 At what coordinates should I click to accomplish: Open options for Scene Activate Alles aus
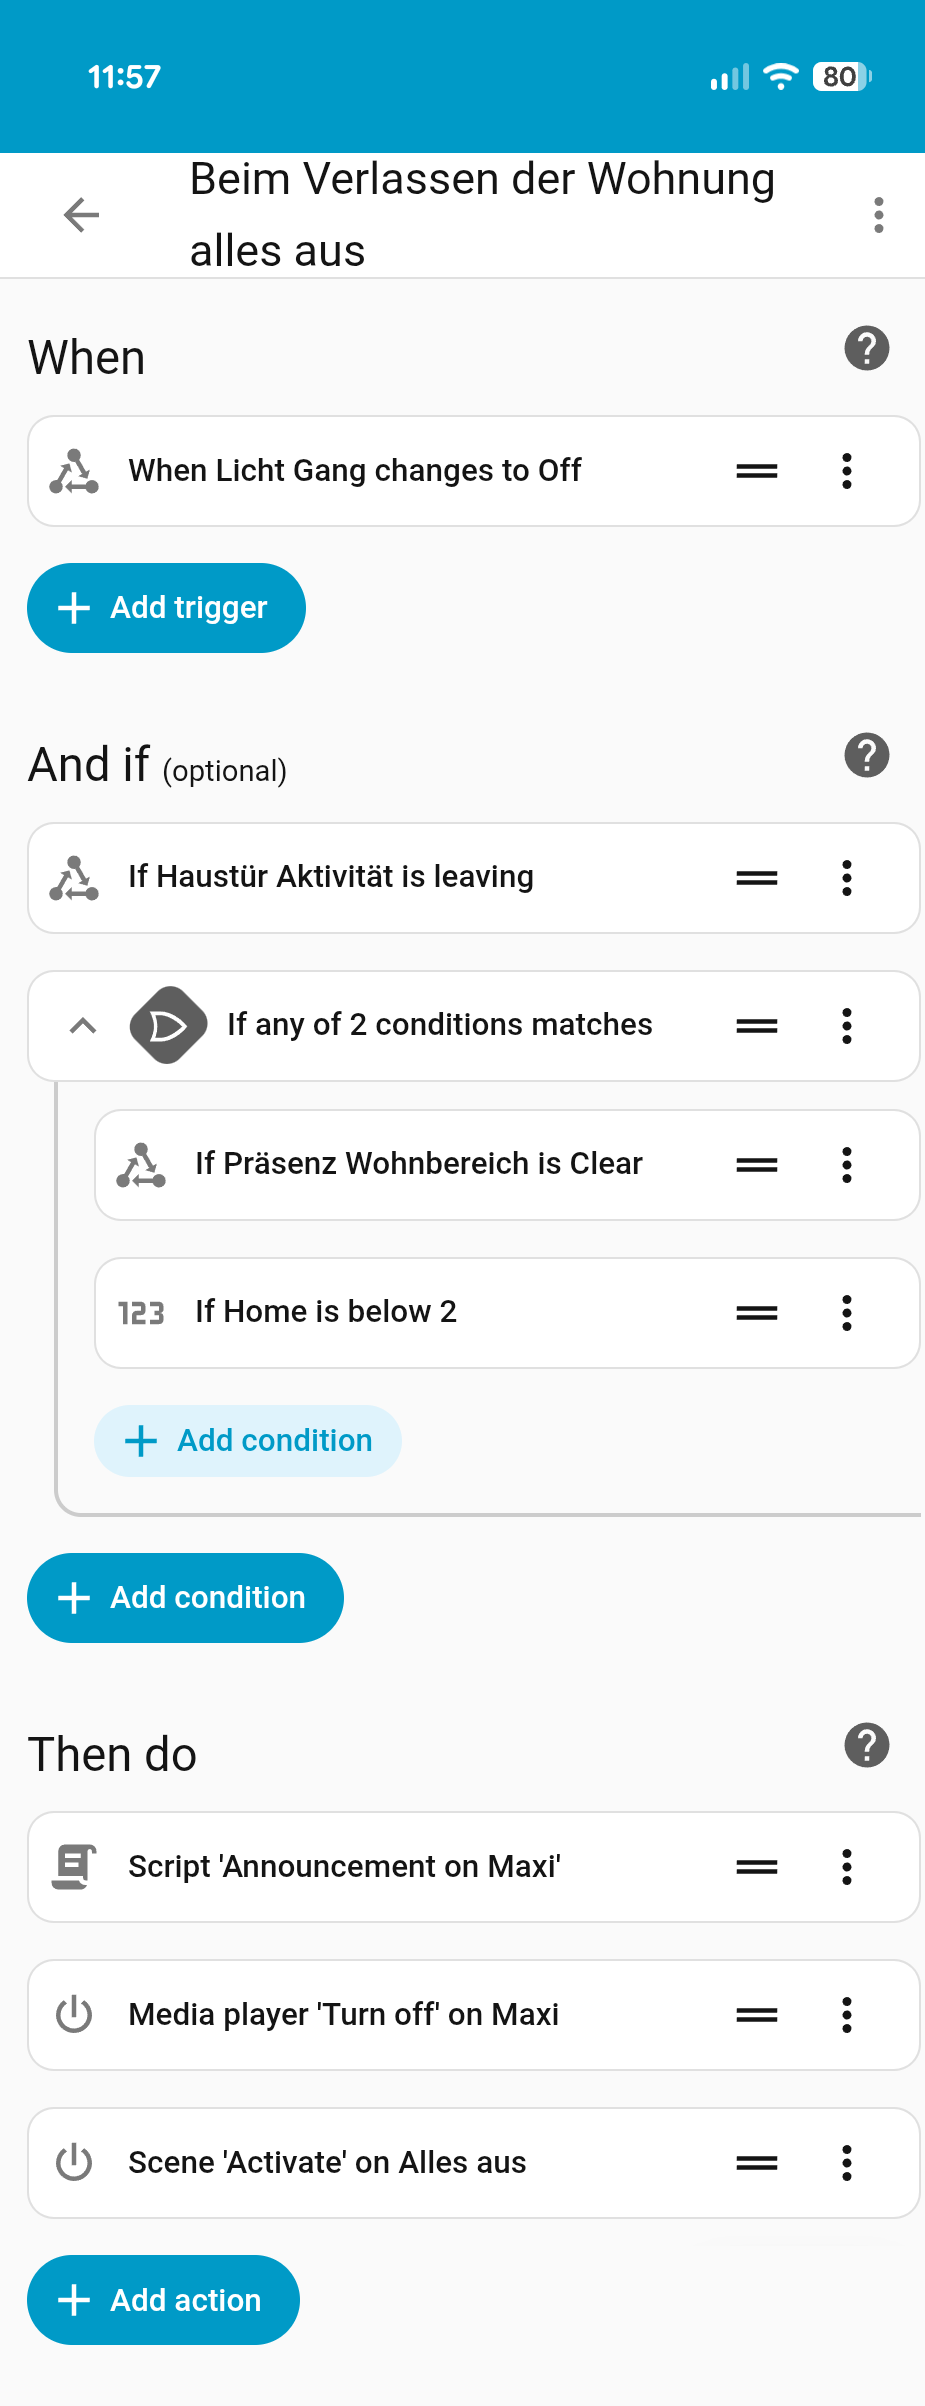(x=846, y=2163)
